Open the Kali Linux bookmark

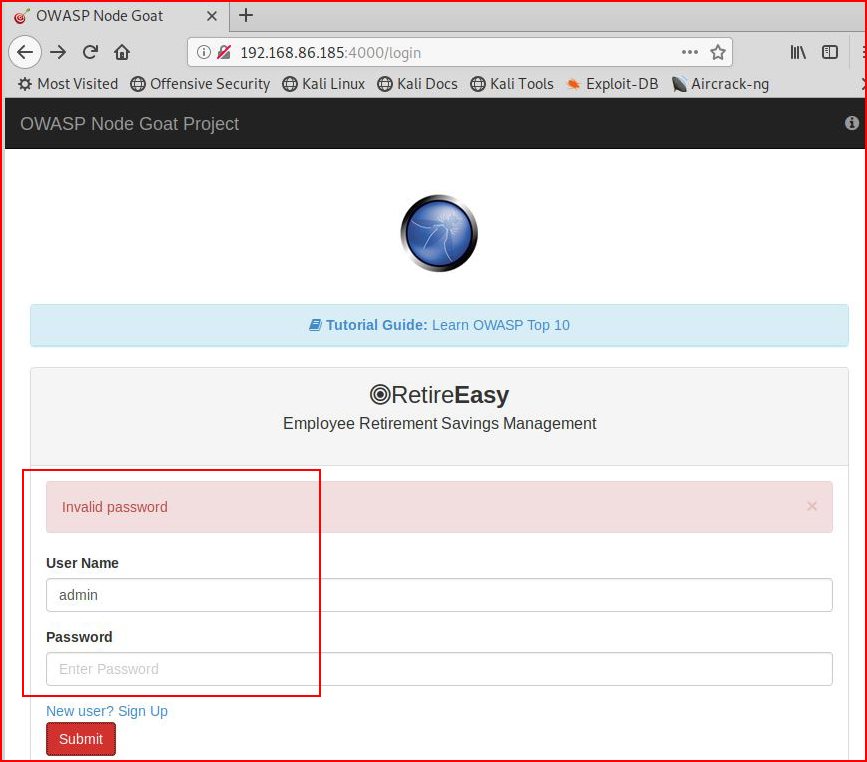(323, 84)
